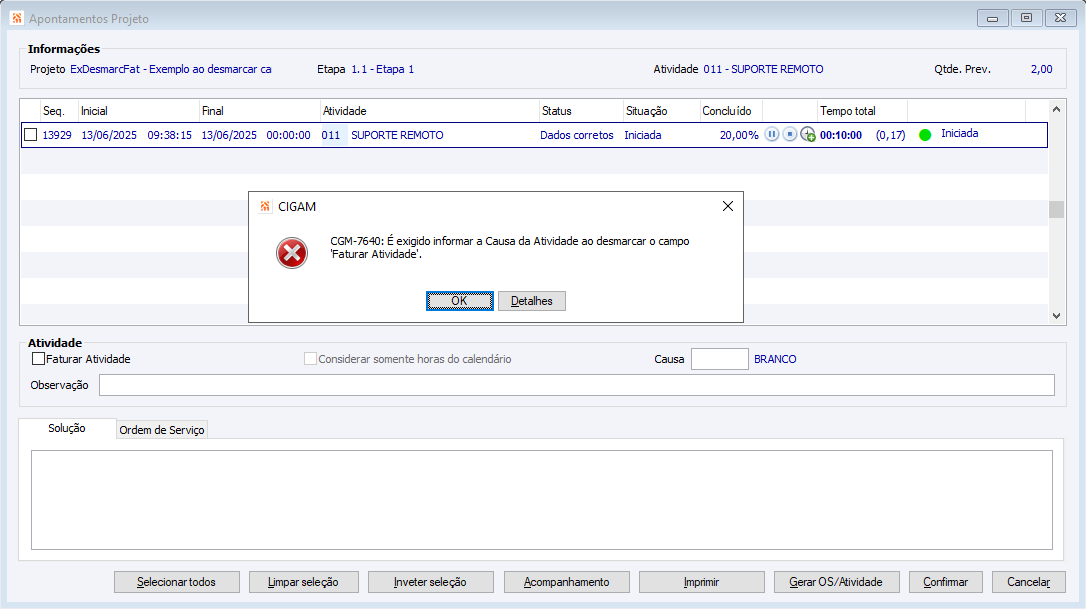This screenshot has height=609, width=1086.
Task: Stop the activity timer in row 13929
Action: tap(790, 134)
